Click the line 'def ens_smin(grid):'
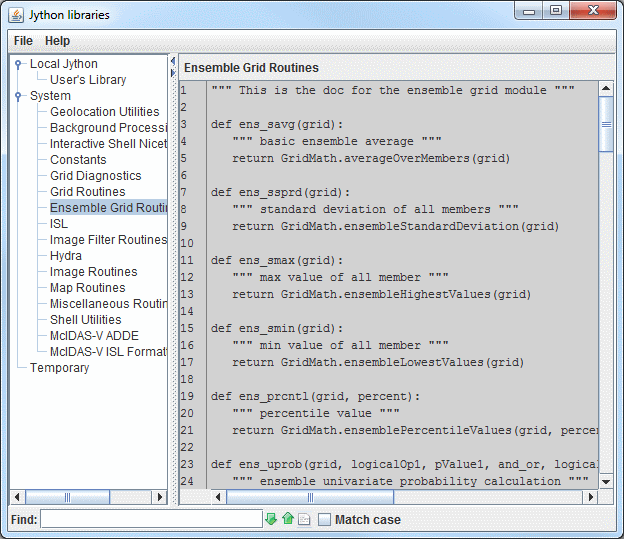The height and width of the screenshot is (539, 624). tap(277, 328)
